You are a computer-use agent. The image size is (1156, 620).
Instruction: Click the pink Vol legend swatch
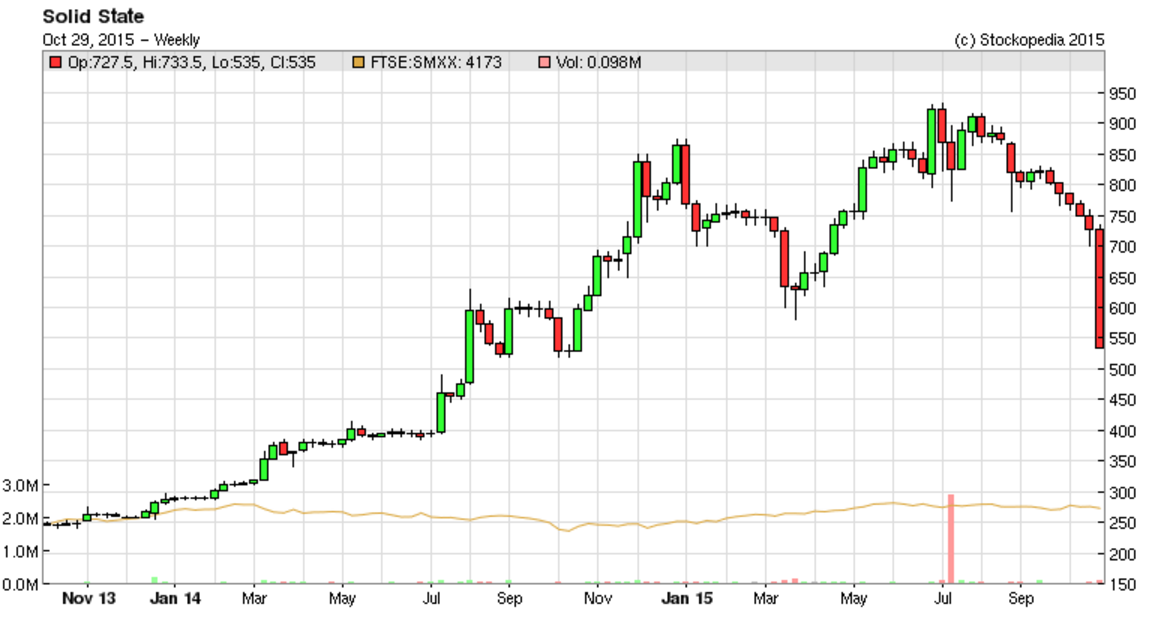(x=544, y=63)
